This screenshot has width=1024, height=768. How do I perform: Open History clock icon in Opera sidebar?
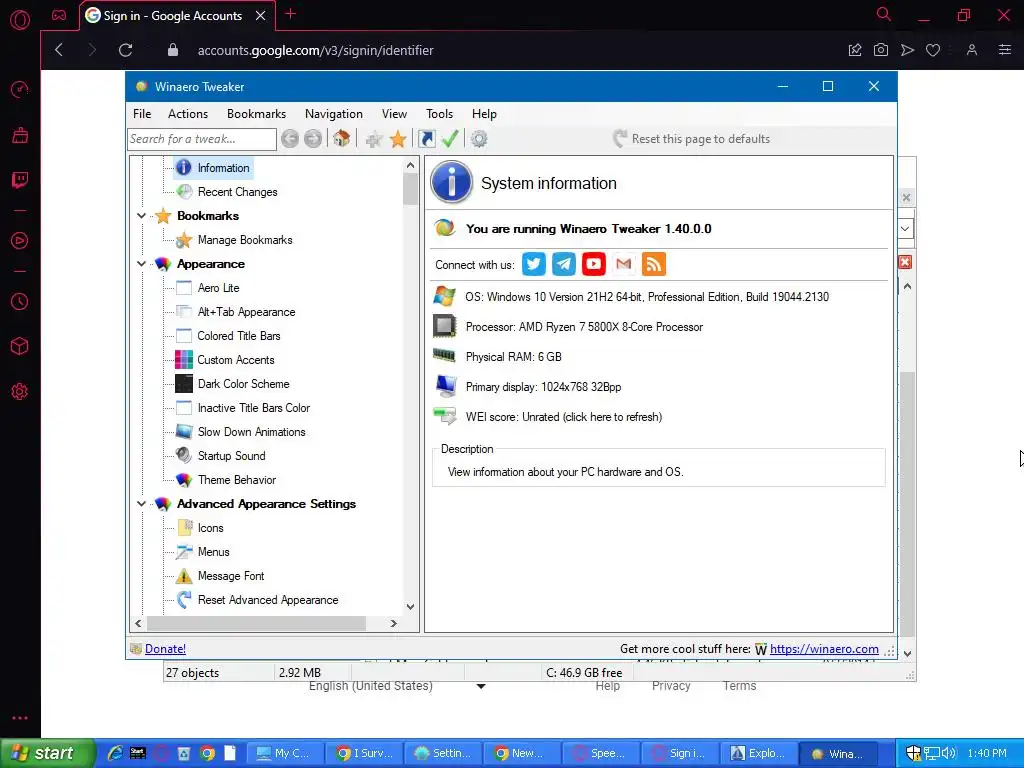[x=20, y=302]
